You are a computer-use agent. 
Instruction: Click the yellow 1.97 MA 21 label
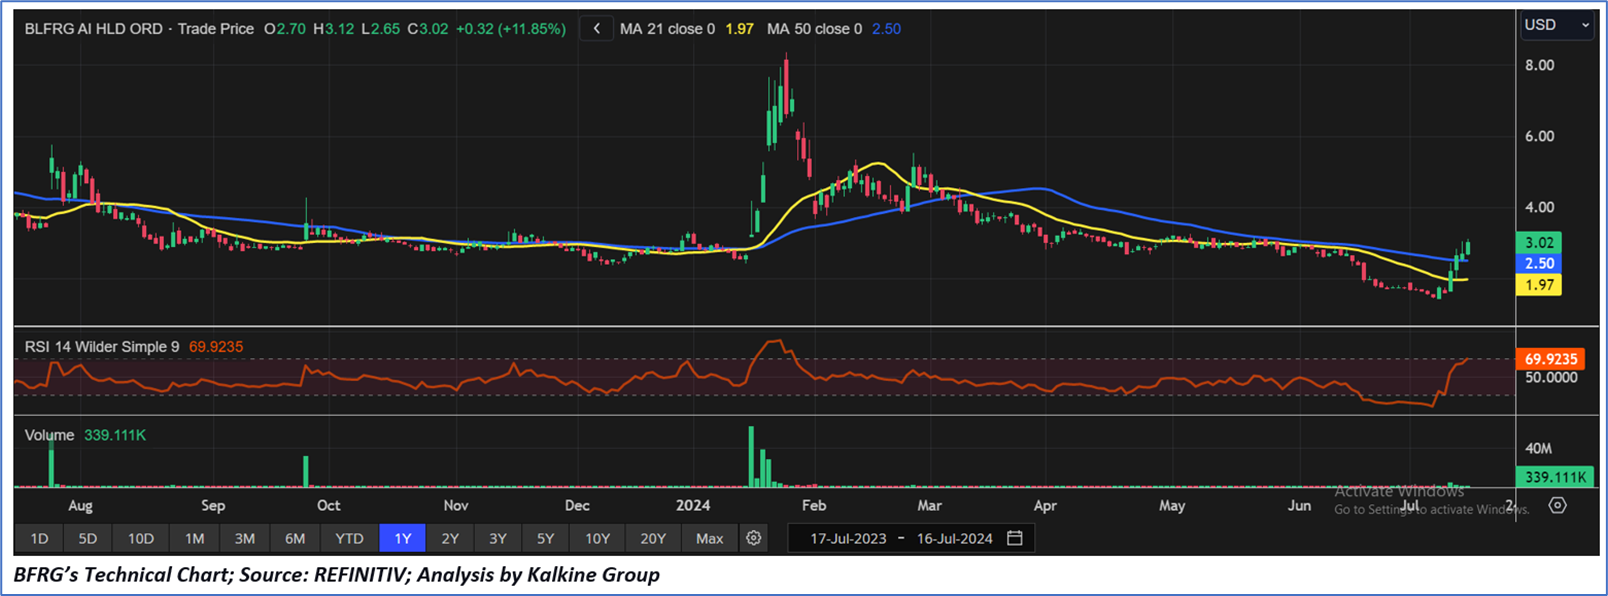(1538, 285)
